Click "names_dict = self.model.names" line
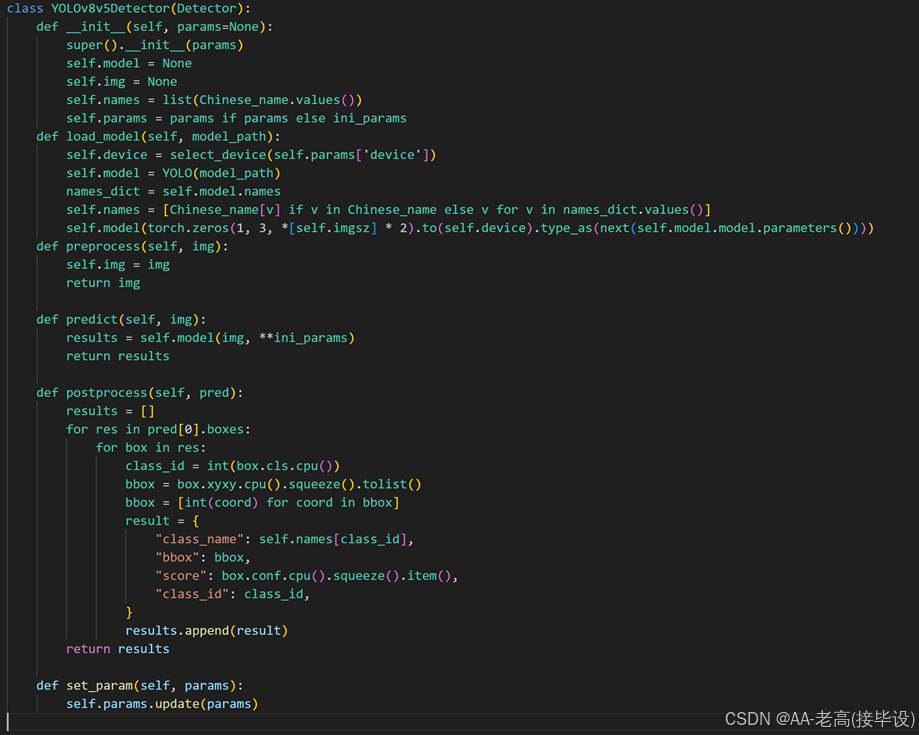 pyautogui.click(x=173, y=192)
